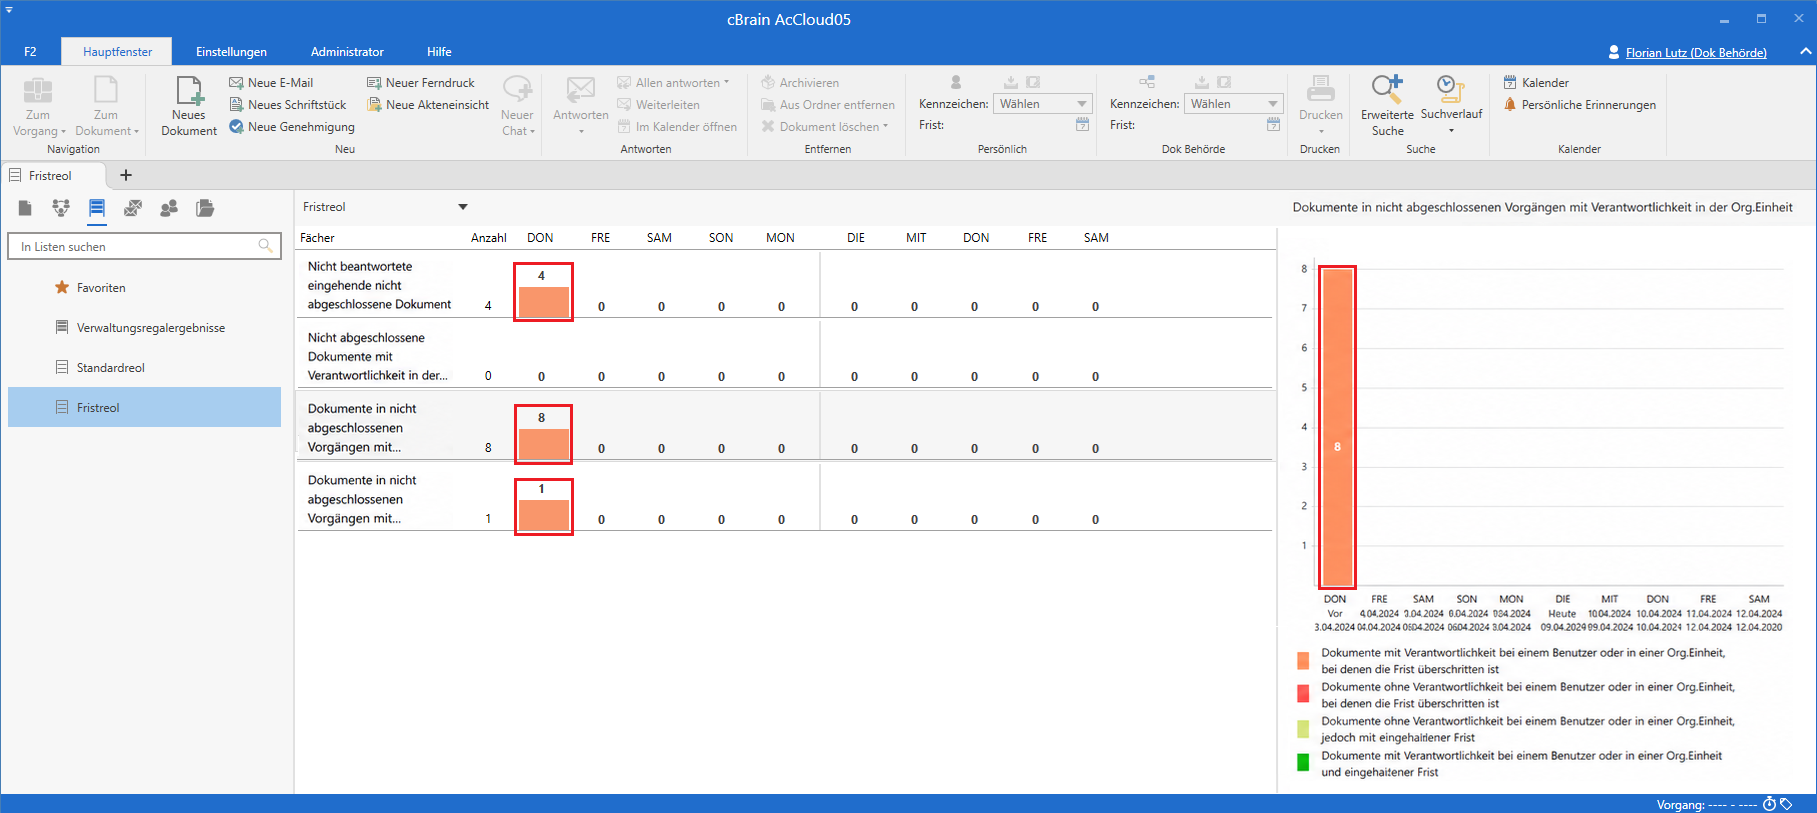Select Neues Schriftstück in the ribbon

click(x=288, y=105)
